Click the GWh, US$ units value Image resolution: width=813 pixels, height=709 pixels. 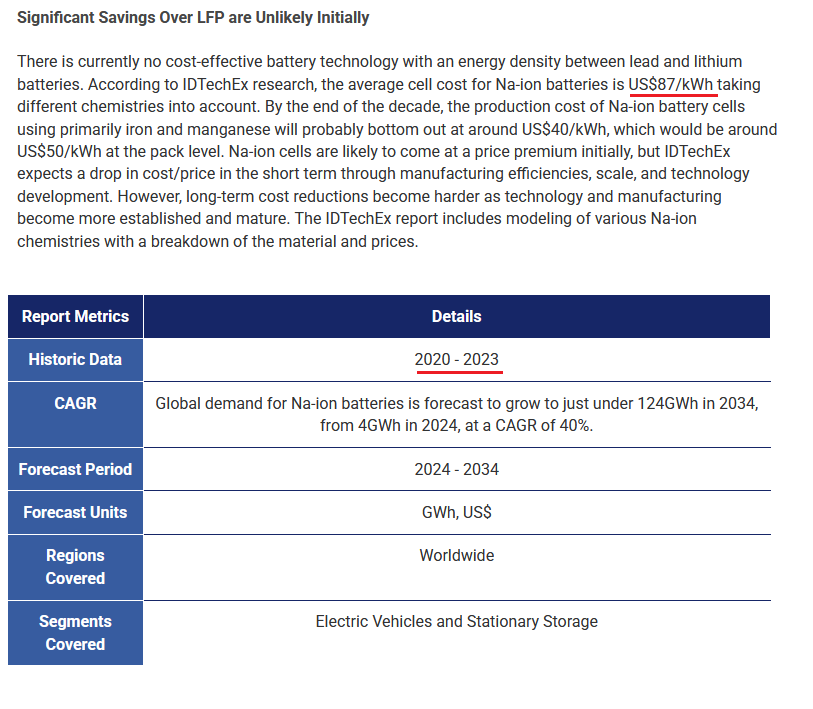[457, 512]
